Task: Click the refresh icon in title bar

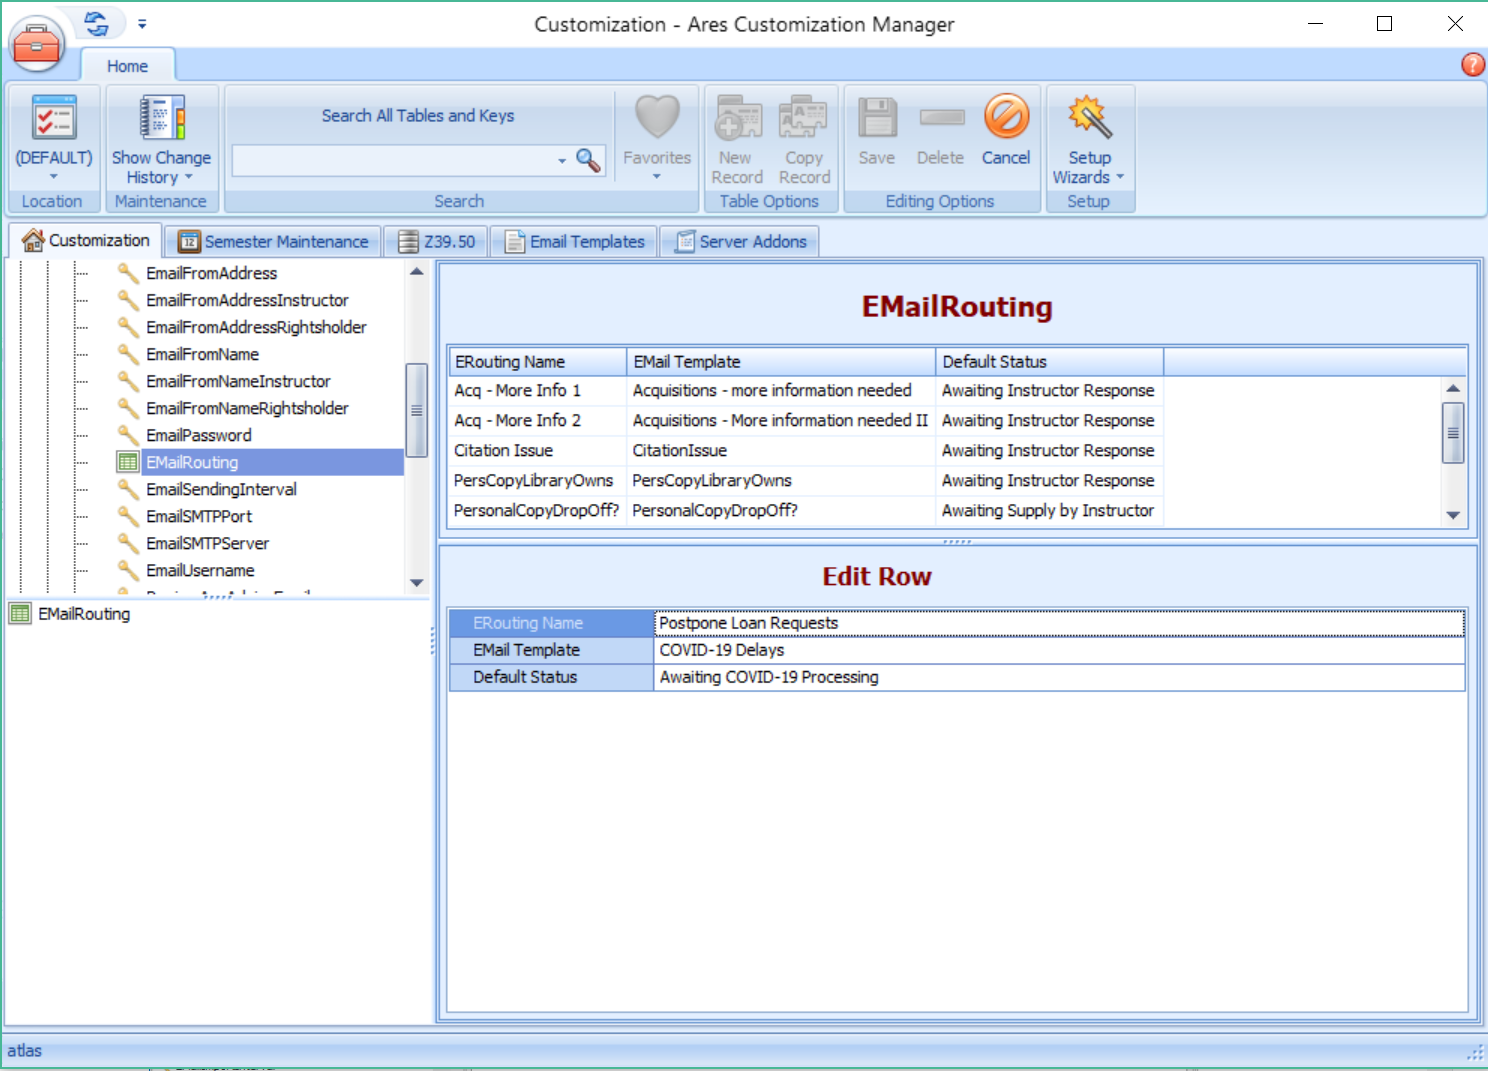Action: [x=97, y=23]
